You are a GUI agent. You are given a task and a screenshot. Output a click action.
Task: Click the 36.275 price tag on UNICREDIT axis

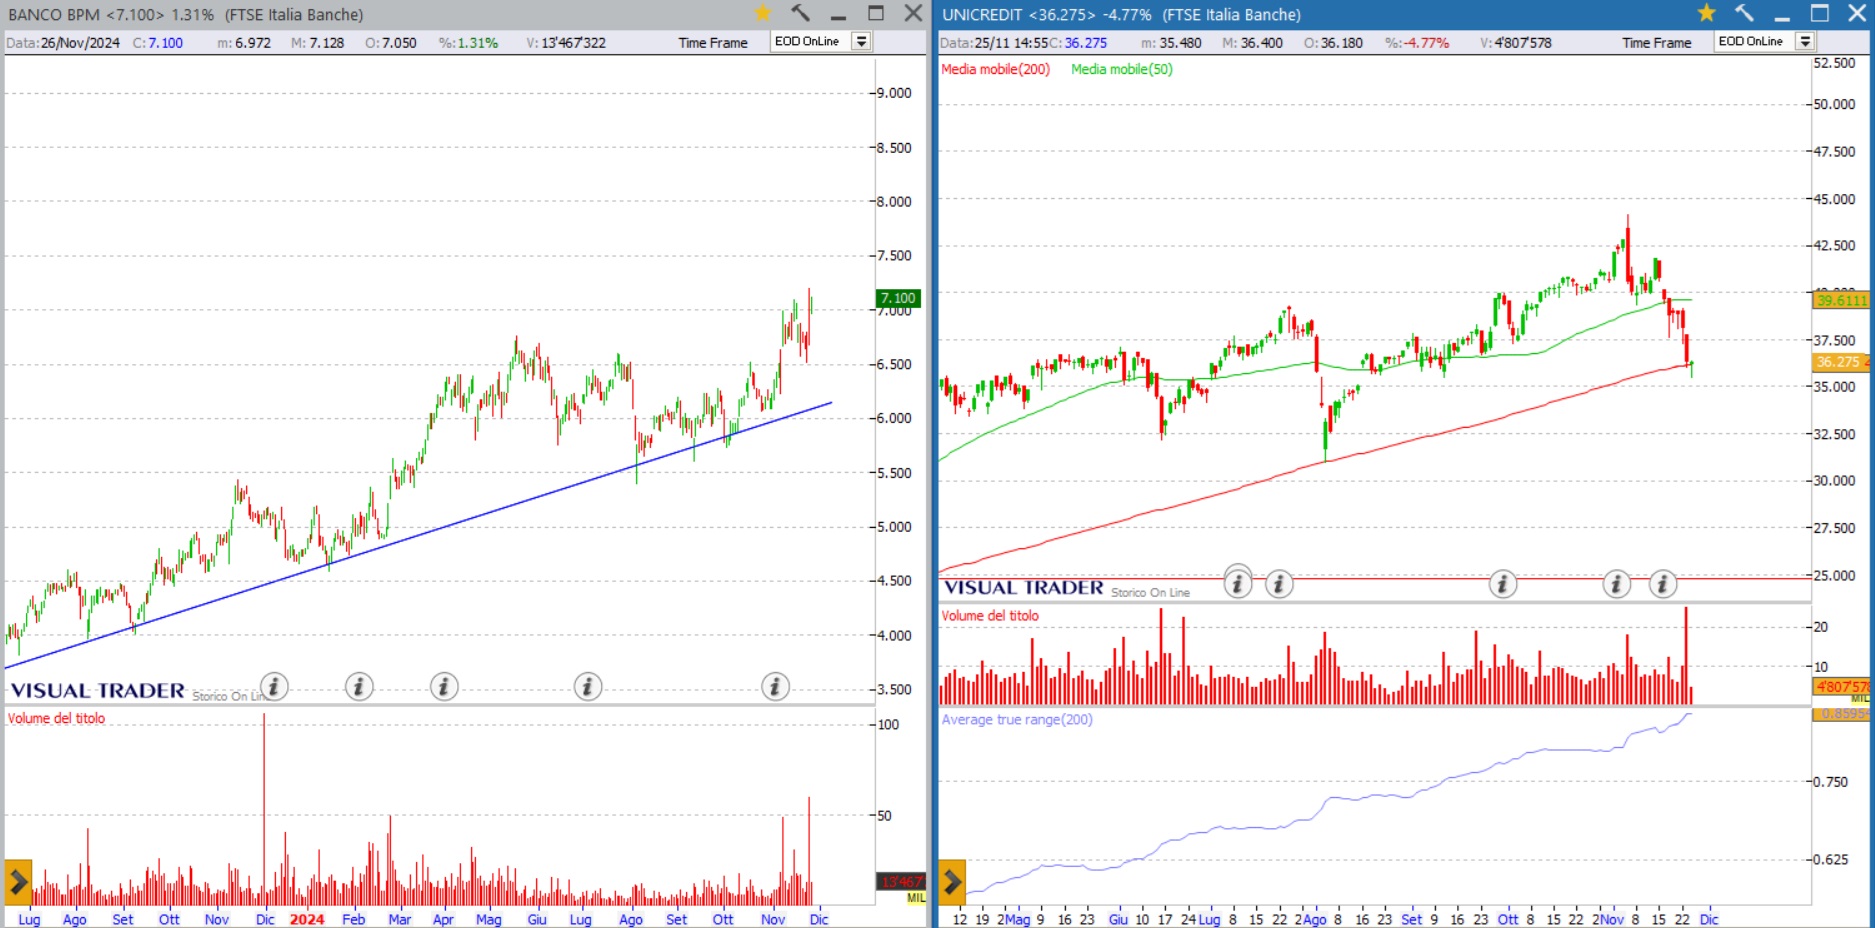coord(1840,362)
